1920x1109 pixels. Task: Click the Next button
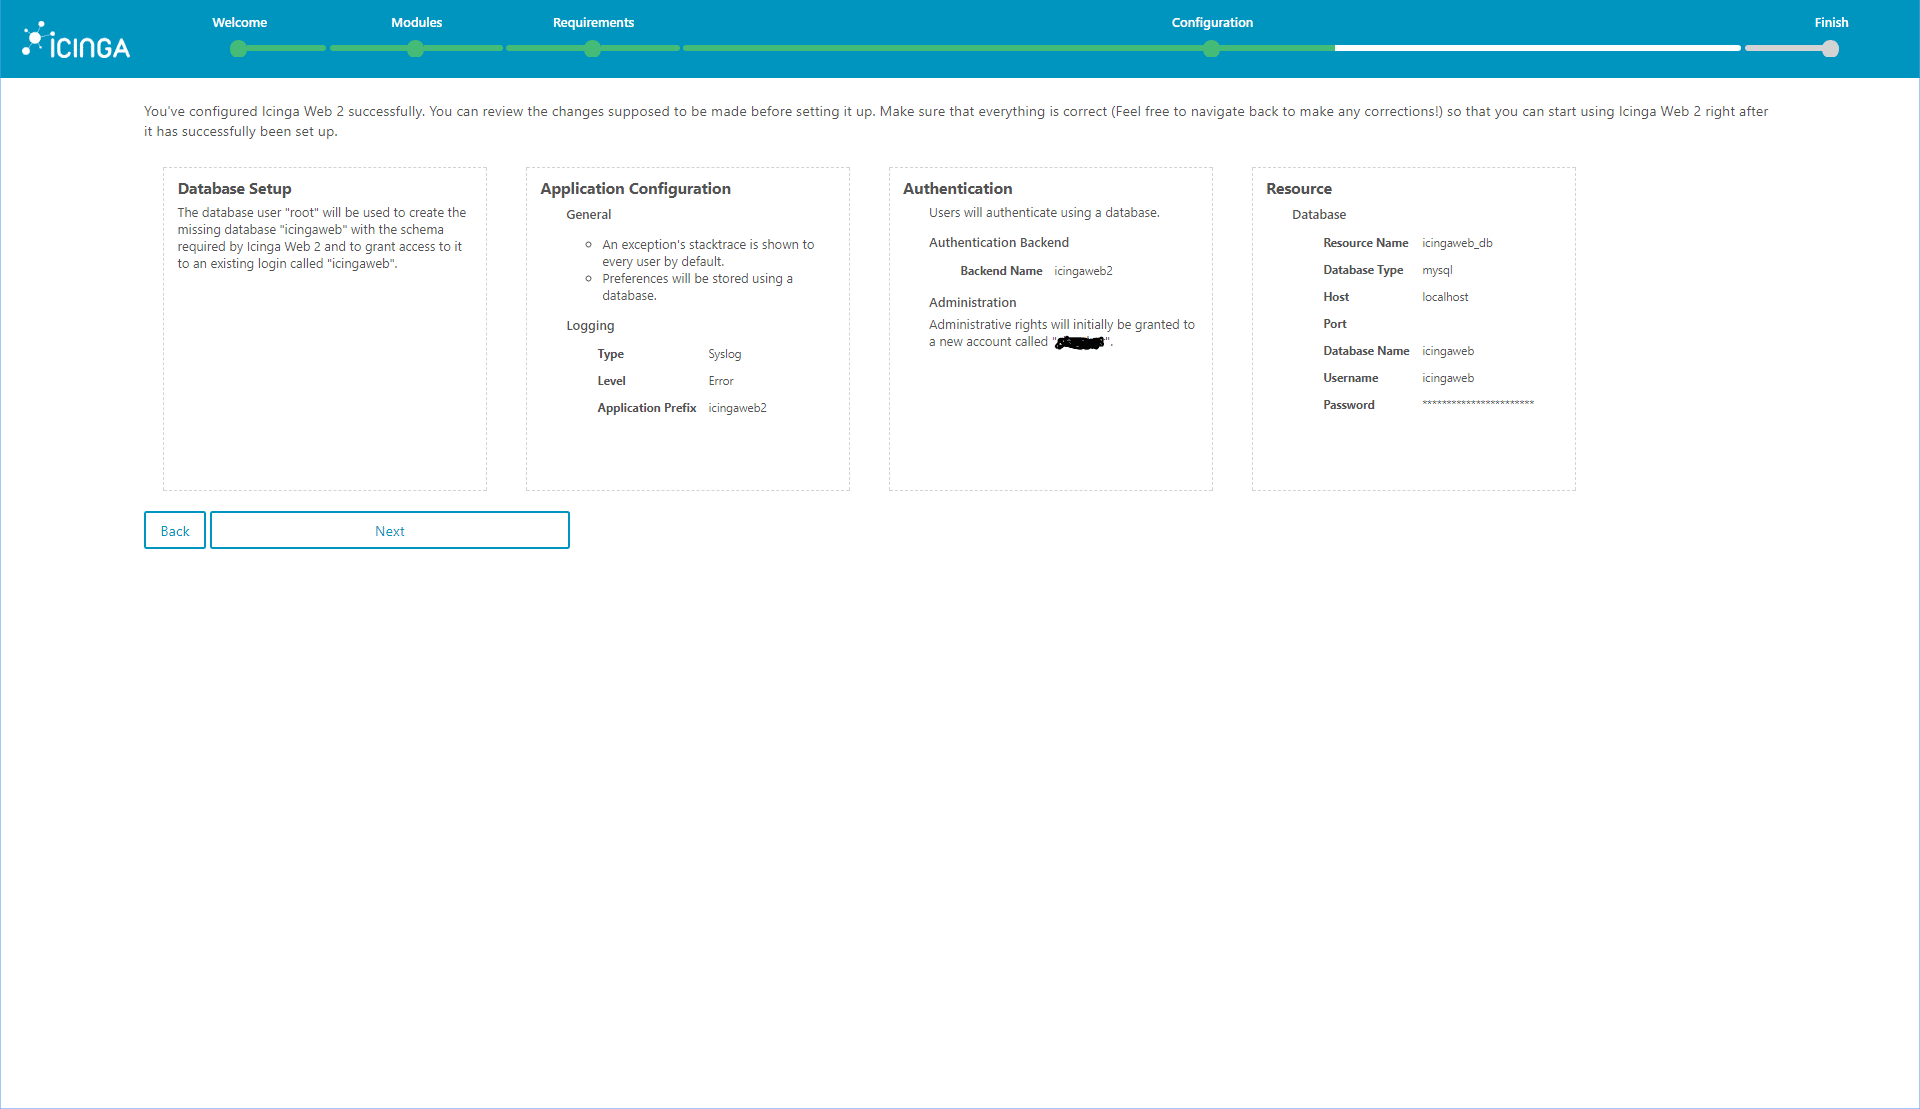[390, 530]
